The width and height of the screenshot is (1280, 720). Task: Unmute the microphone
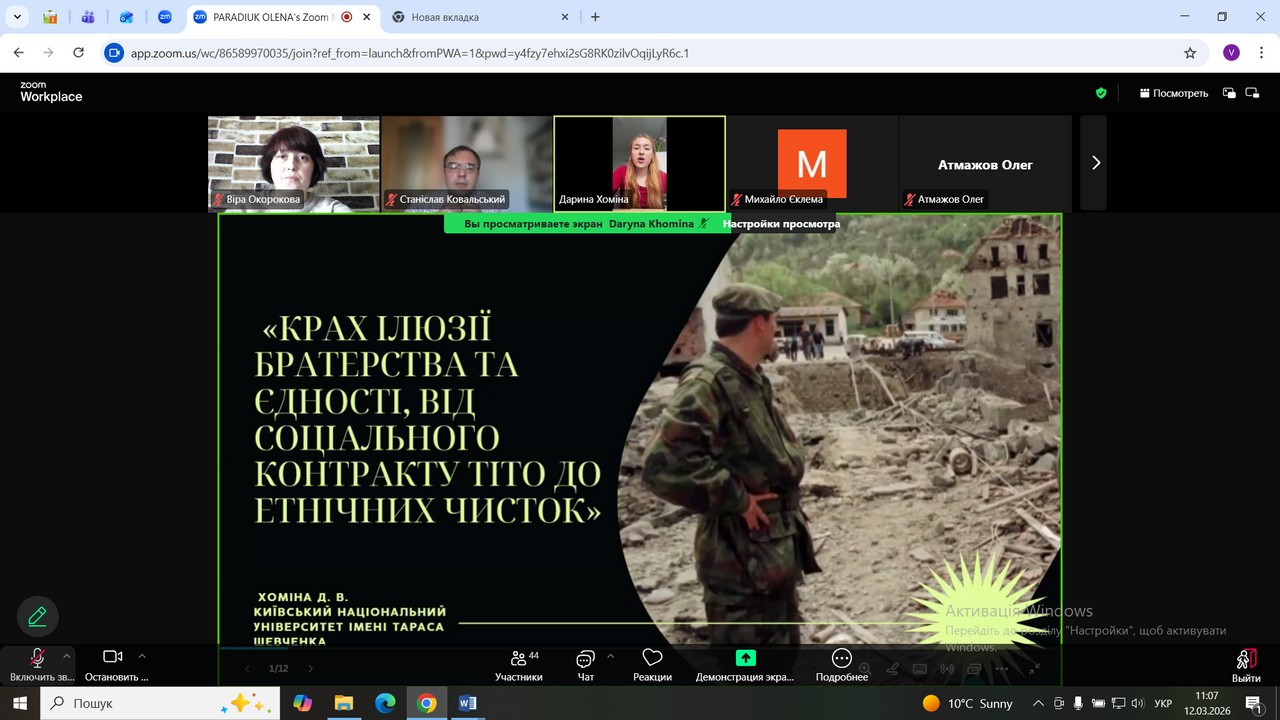point(37,657)
